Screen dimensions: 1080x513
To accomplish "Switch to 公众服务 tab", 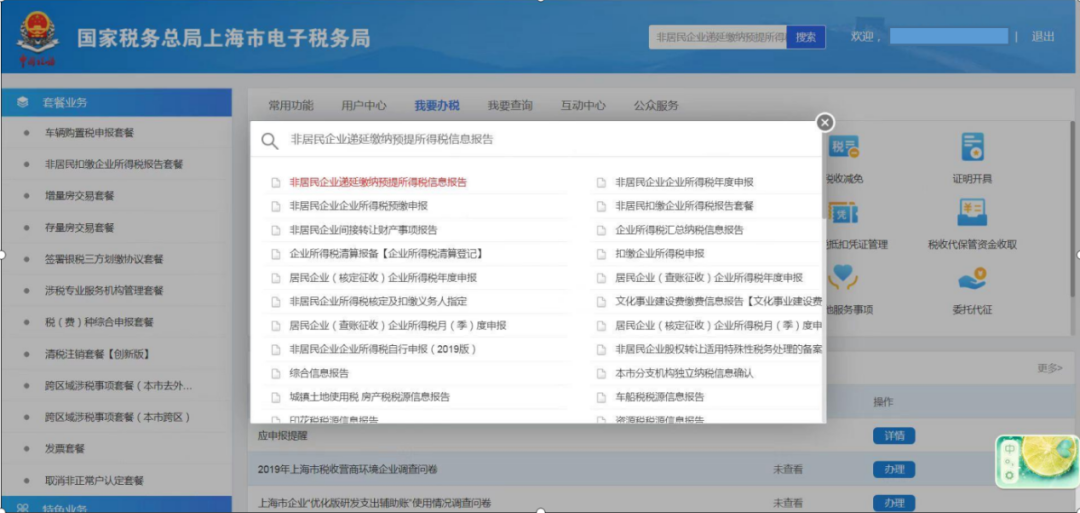I will [656, 105].
